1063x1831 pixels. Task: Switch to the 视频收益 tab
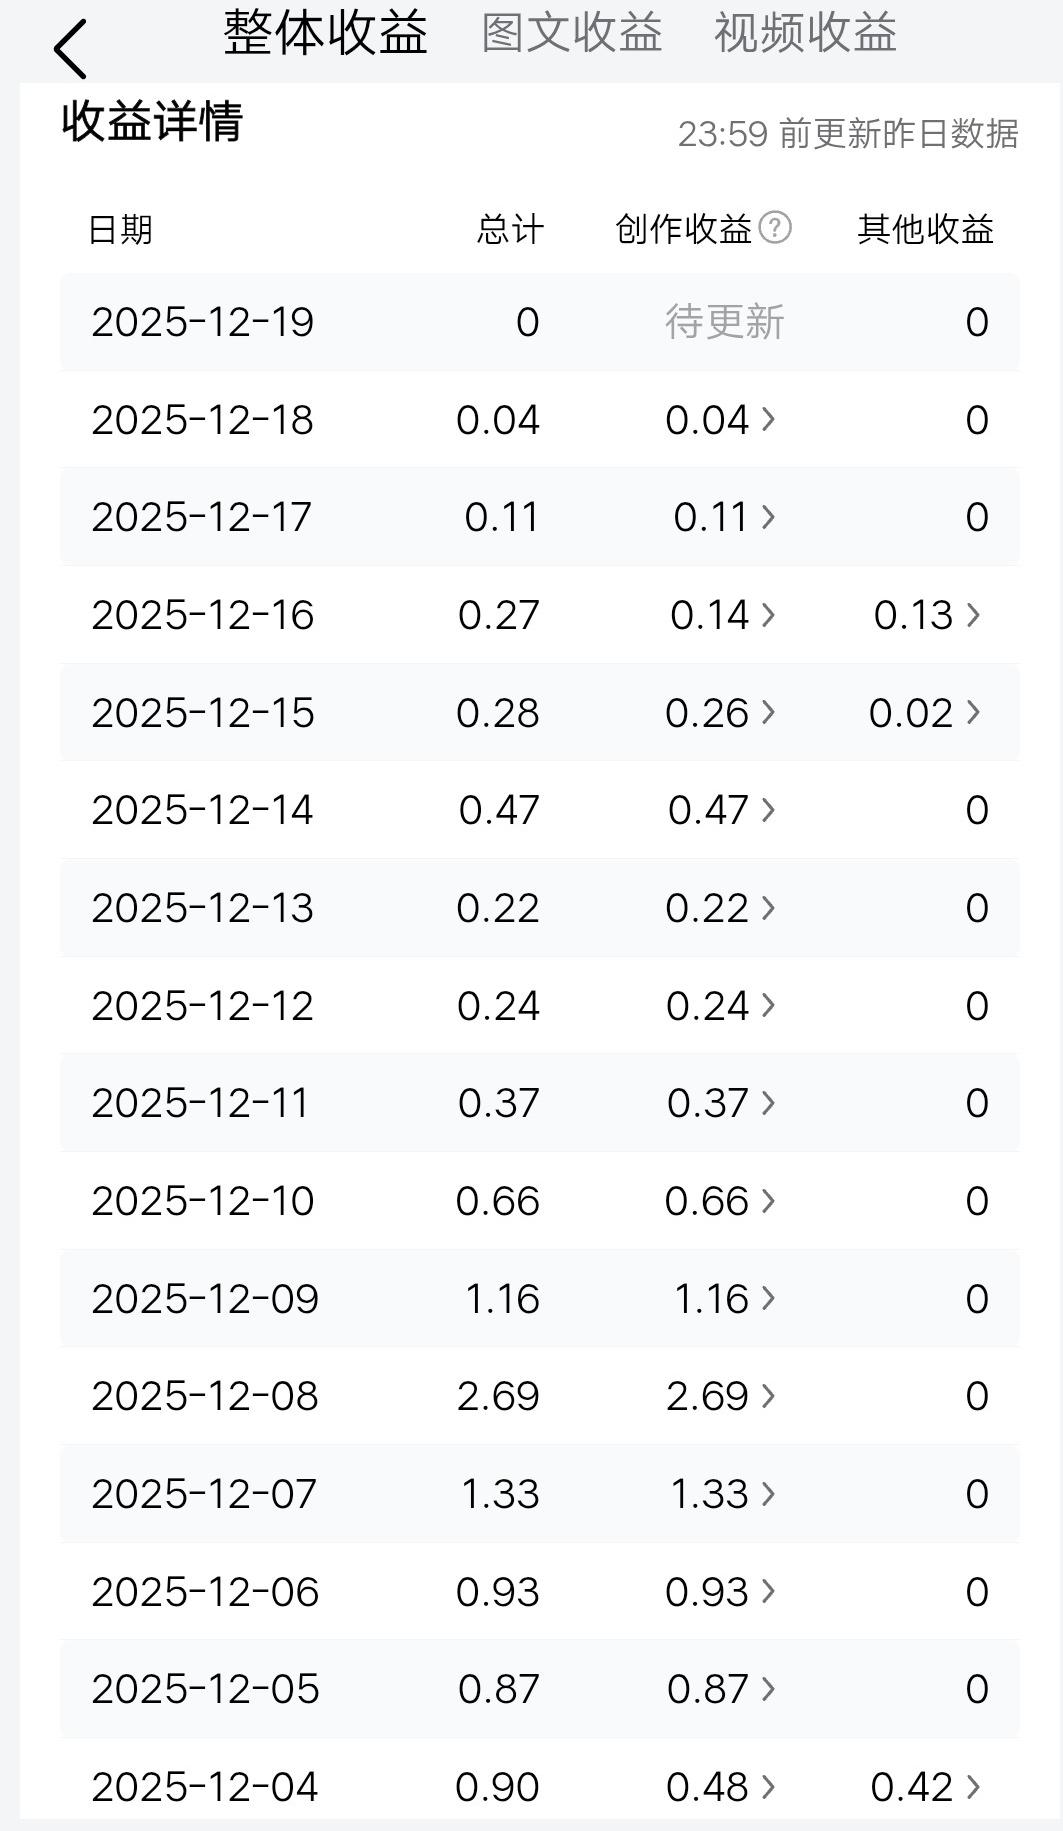[805, 33]
